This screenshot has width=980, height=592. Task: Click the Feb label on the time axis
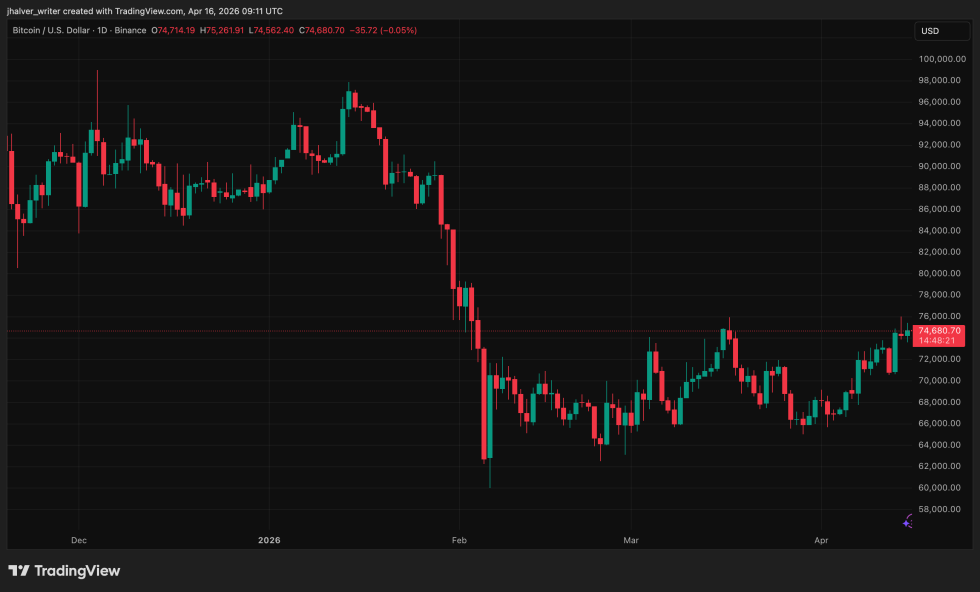458,540
